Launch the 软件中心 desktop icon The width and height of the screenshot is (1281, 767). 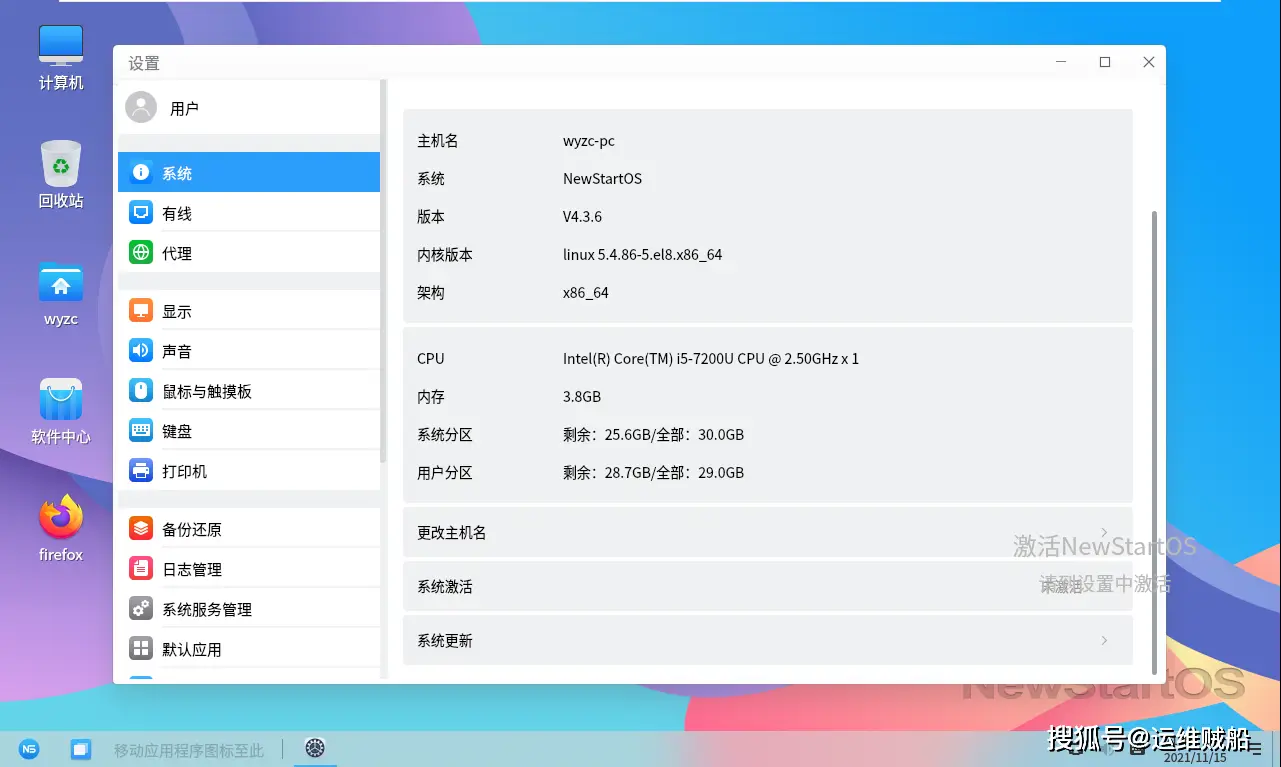point(61,411)
